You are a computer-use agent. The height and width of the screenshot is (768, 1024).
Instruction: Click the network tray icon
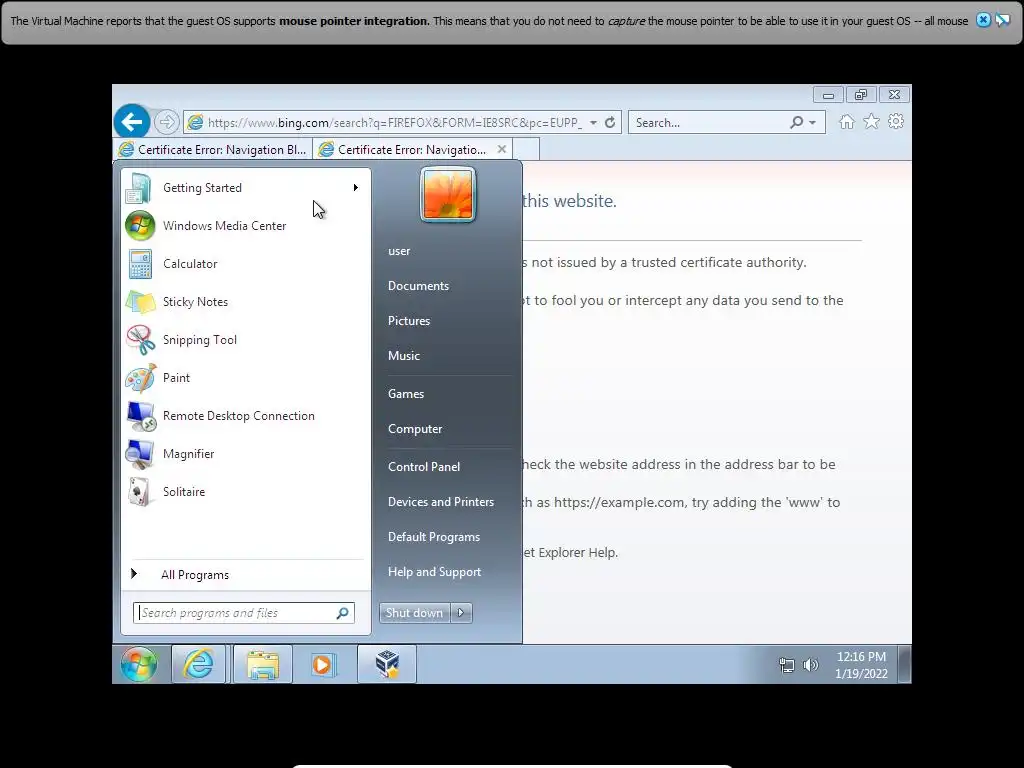coord(787,665)
